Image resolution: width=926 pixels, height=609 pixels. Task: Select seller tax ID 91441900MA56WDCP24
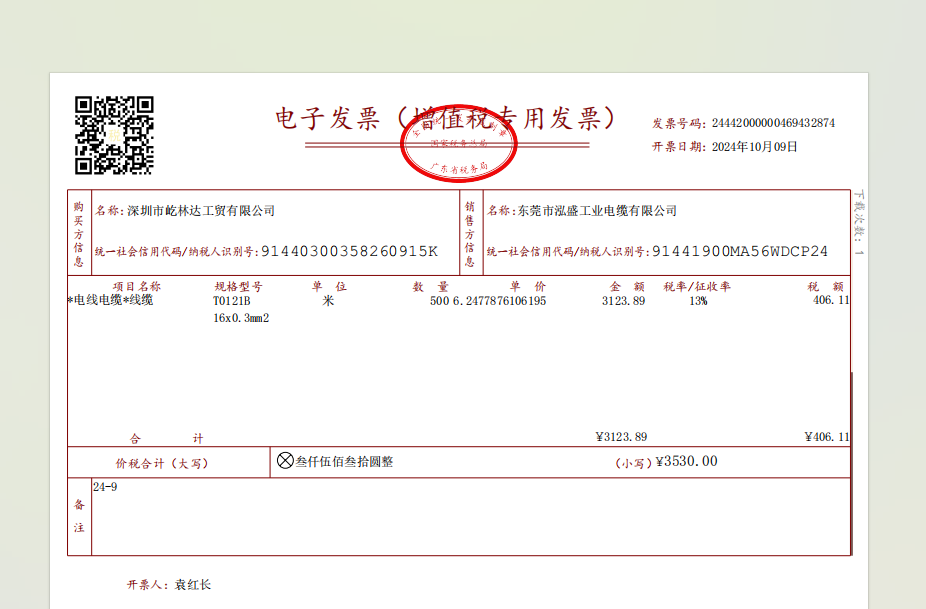click(740, 252)
